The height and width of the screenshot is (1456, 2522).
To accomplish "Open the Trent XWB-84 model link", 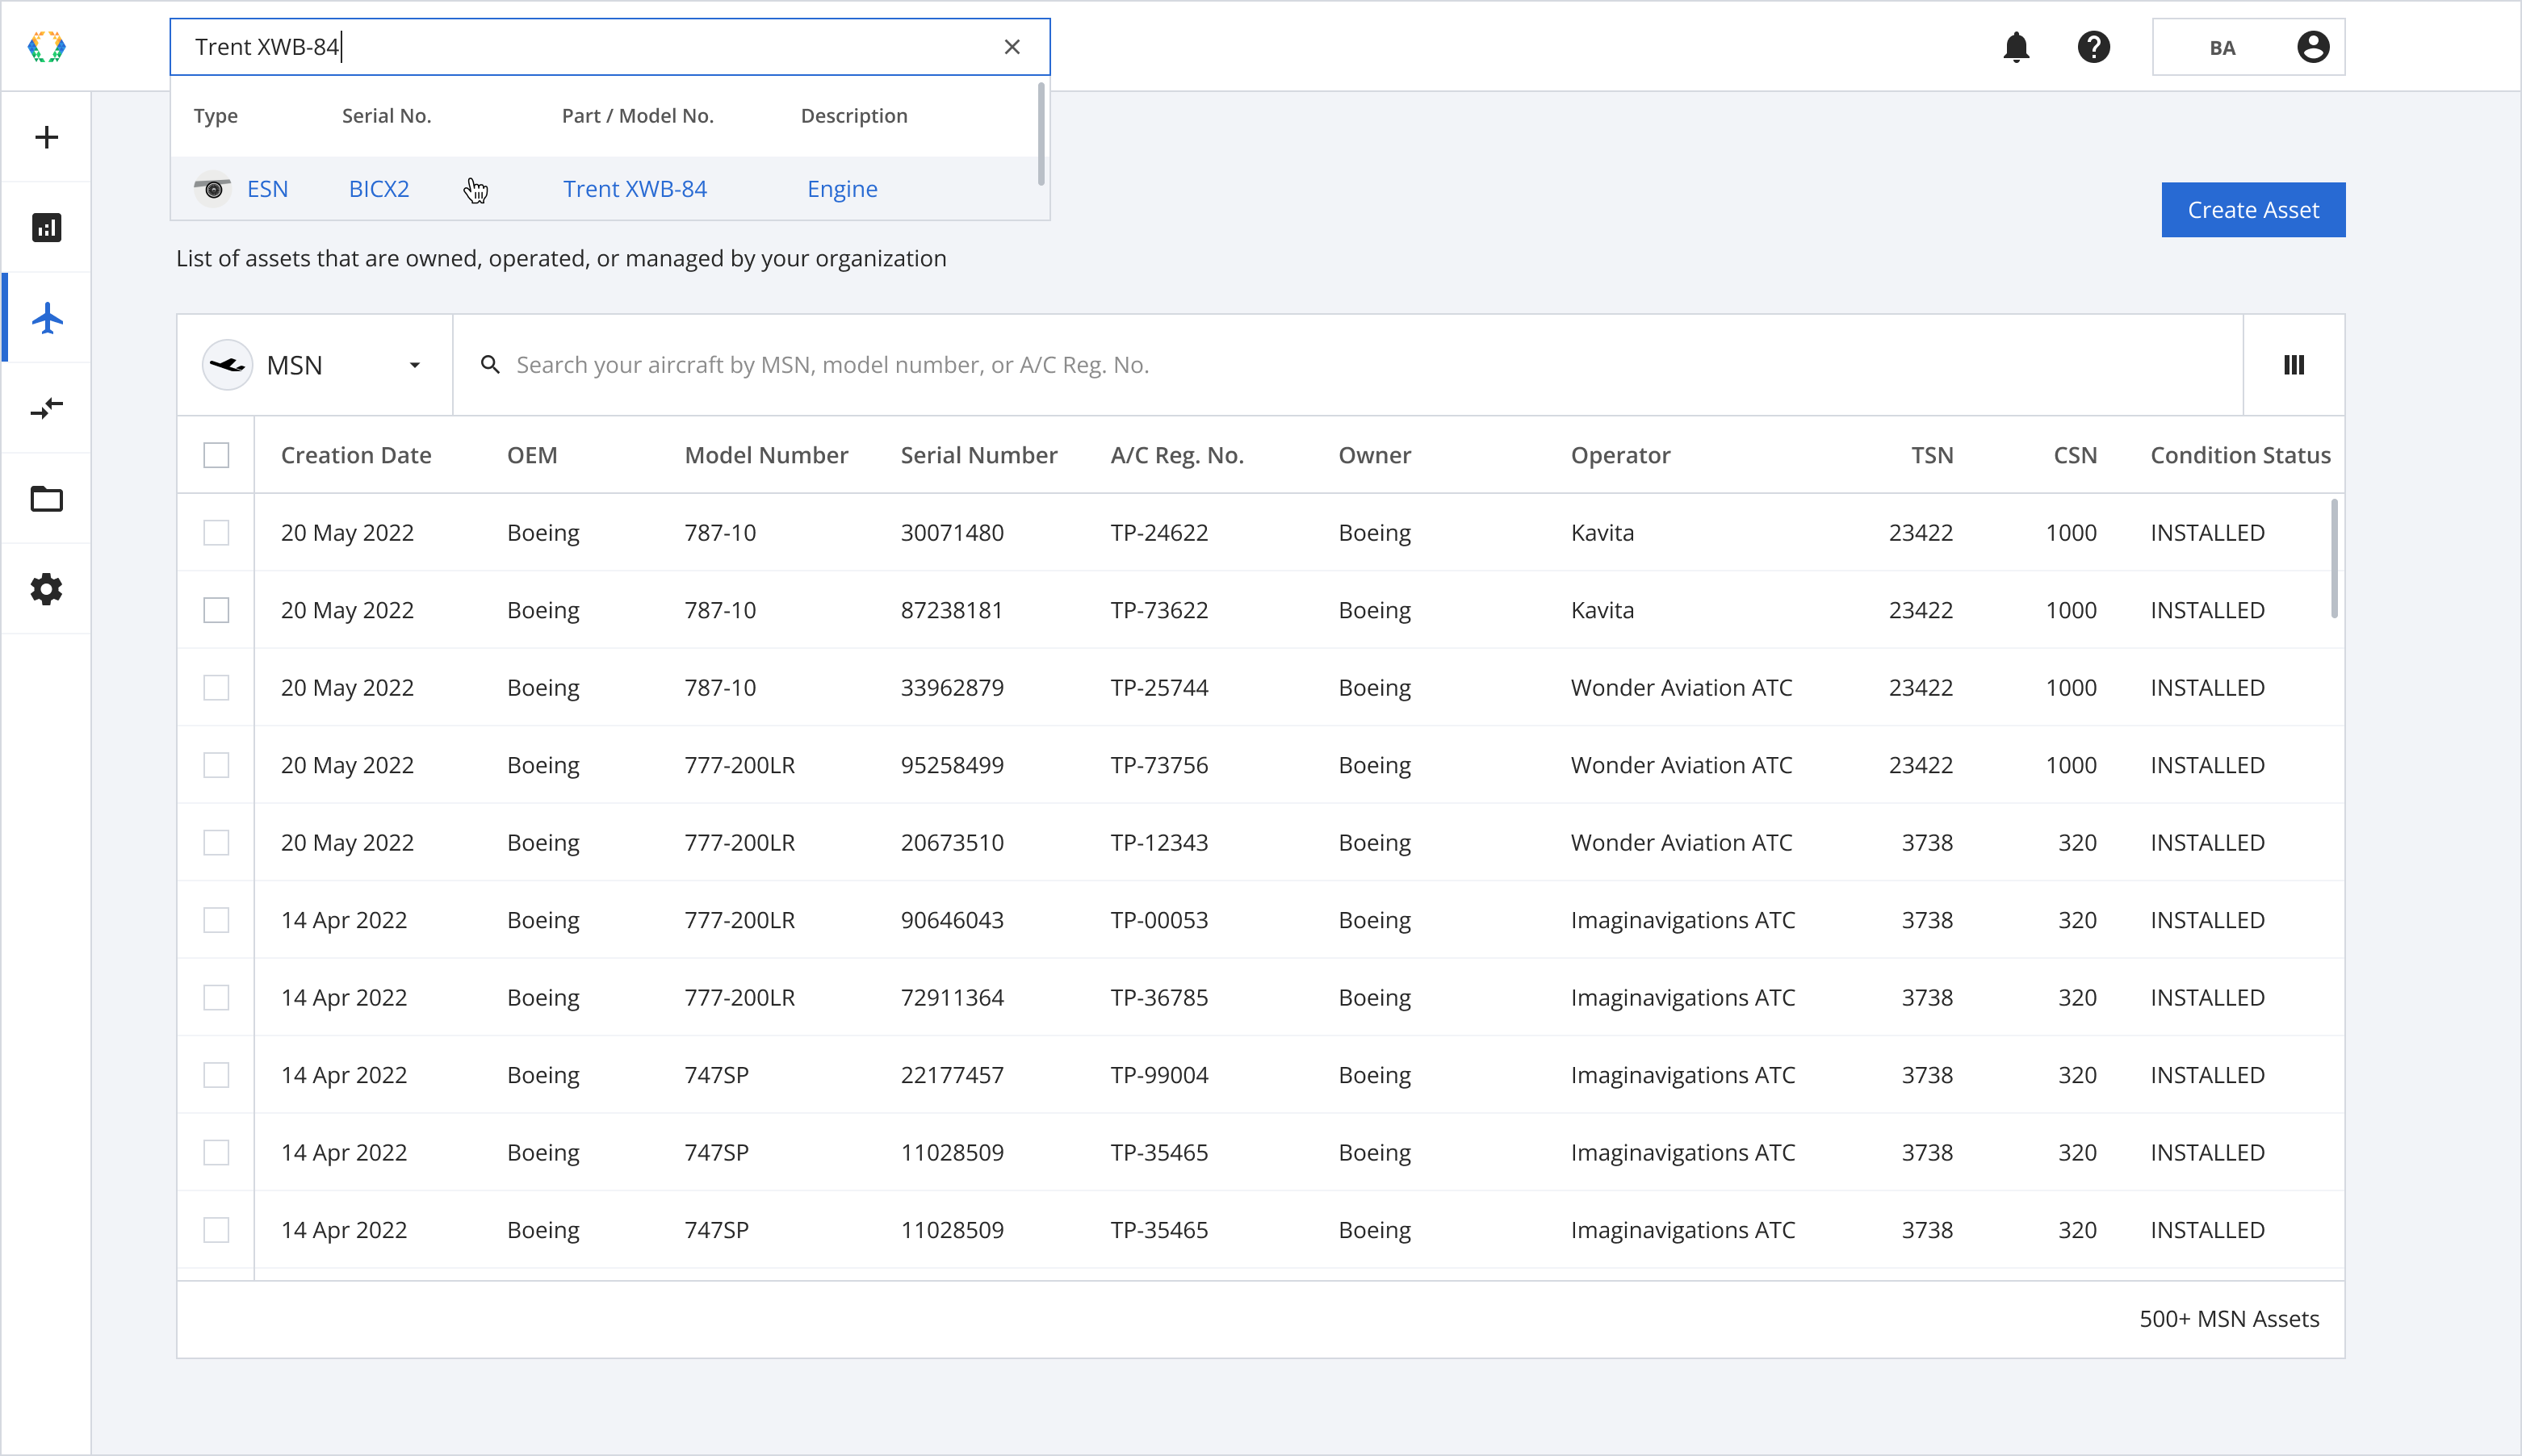I will click(x=635, y=189).
